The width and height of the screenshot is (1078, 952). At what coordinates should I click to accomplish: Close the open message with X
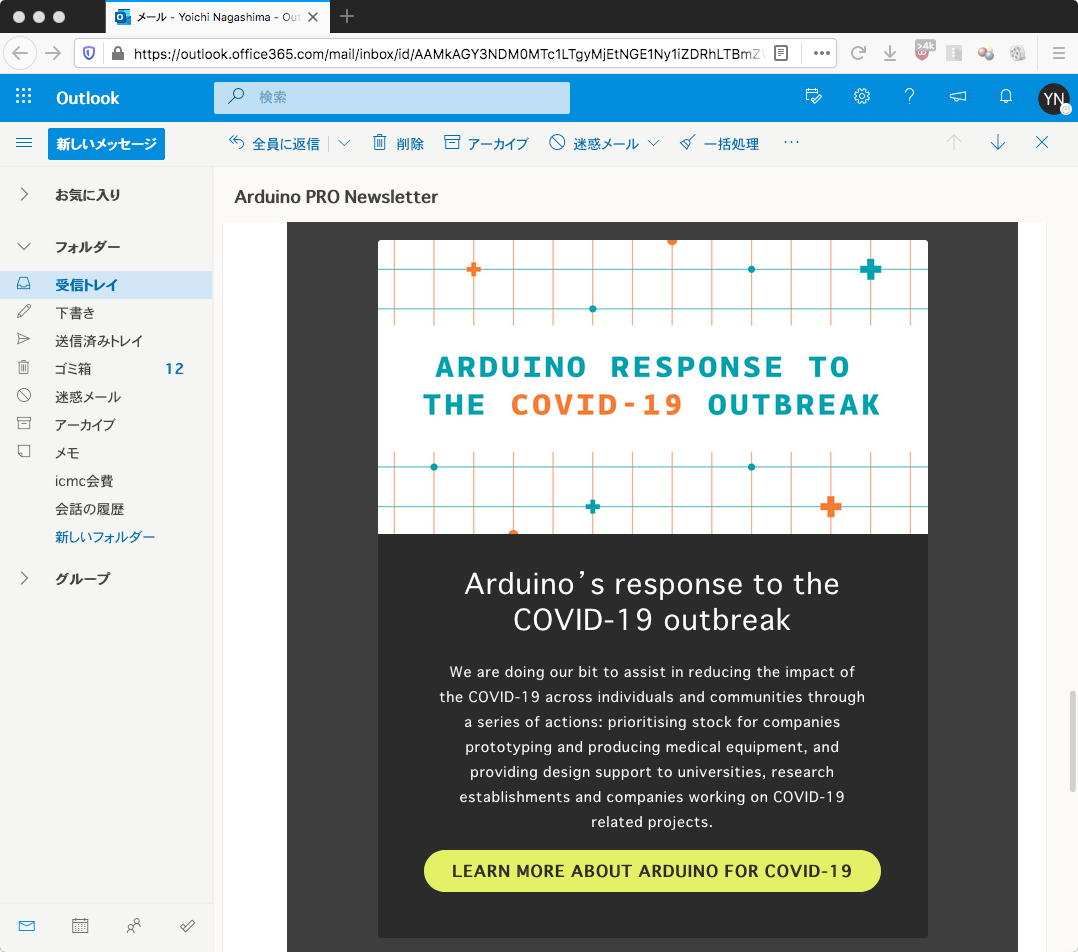tap(1042, 142)
